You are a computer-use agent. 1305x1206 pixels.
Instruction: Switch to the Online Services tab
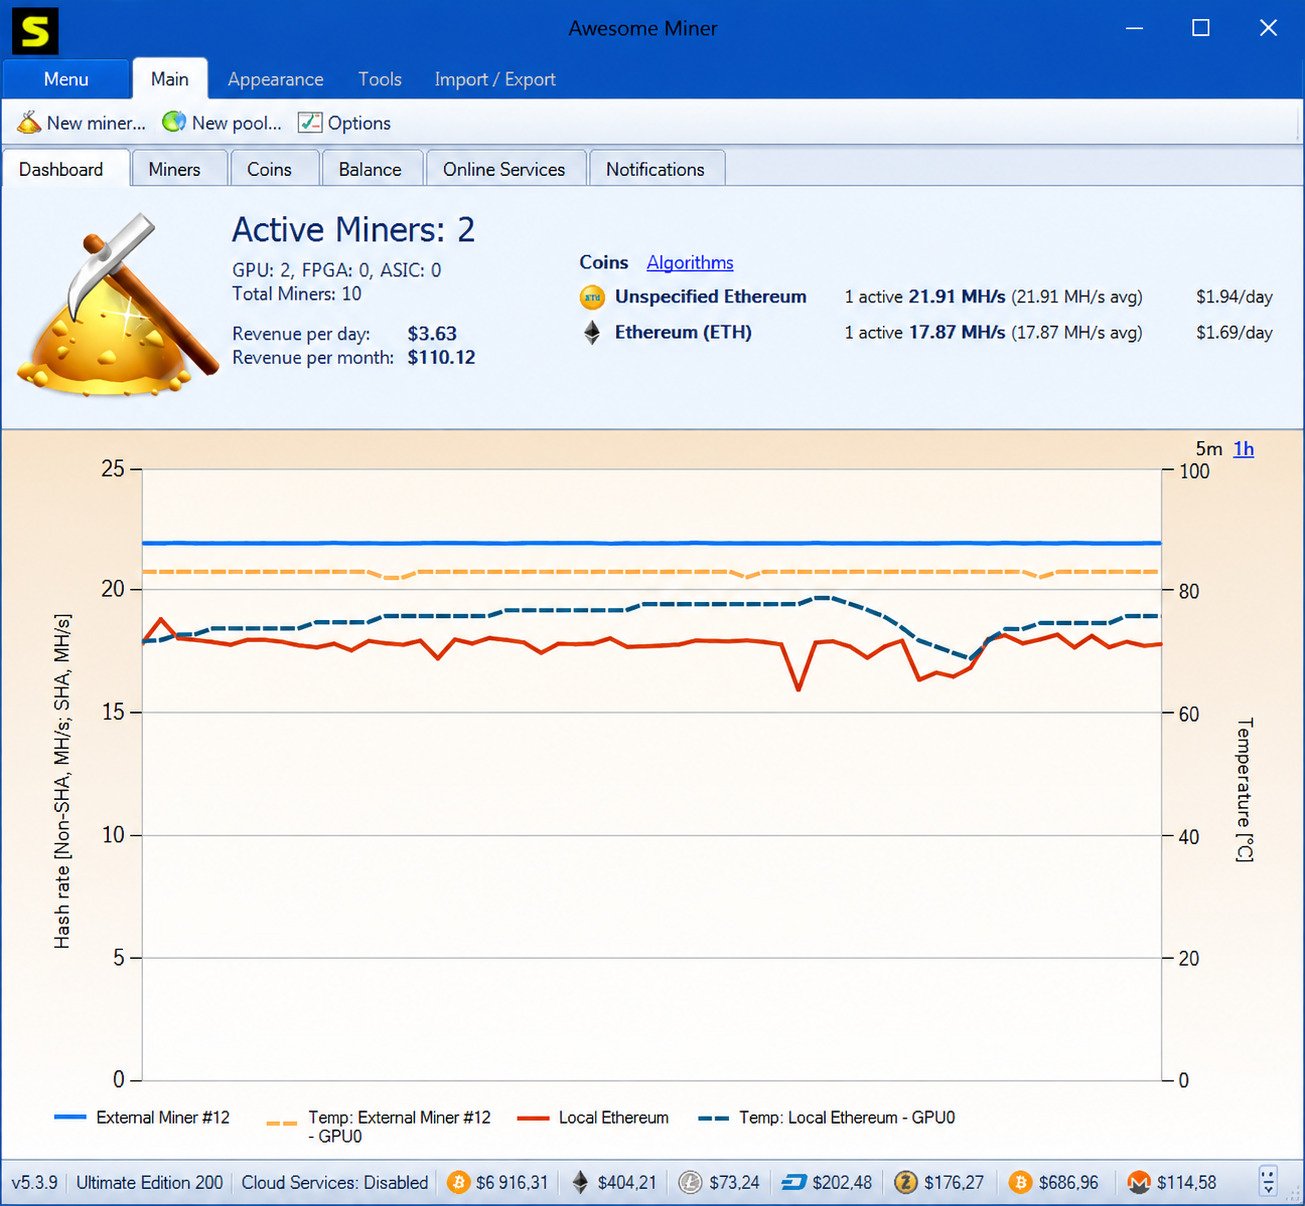pos(504,169)
